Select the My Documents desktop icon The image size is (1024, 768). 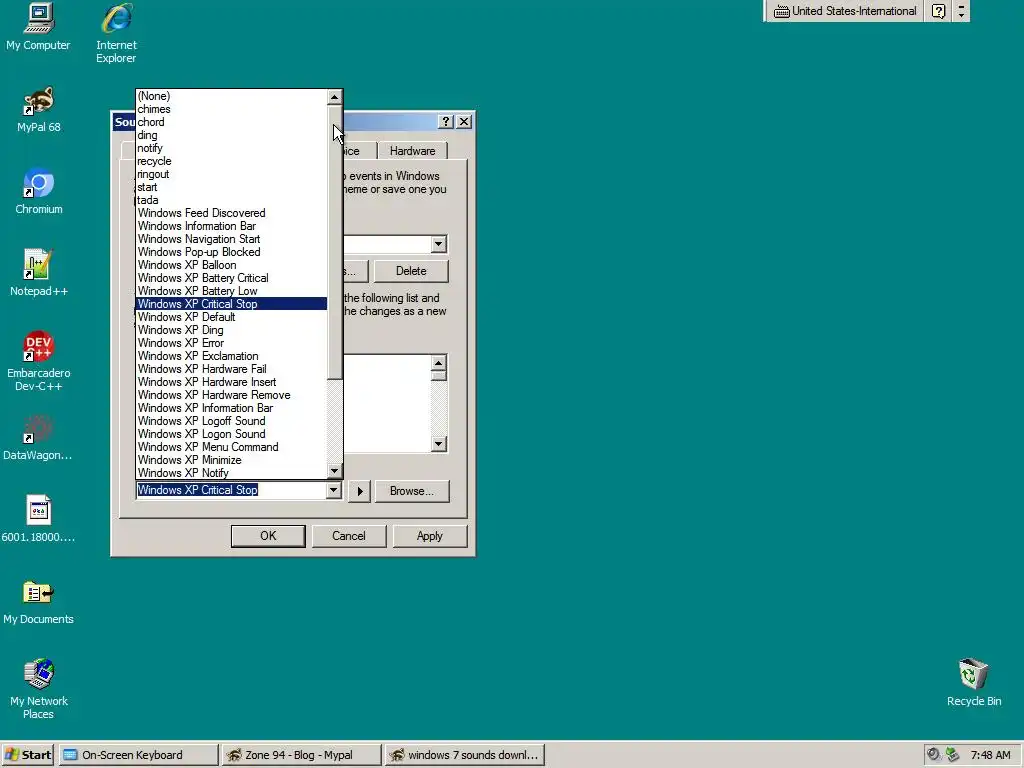[x=39, y=601]
